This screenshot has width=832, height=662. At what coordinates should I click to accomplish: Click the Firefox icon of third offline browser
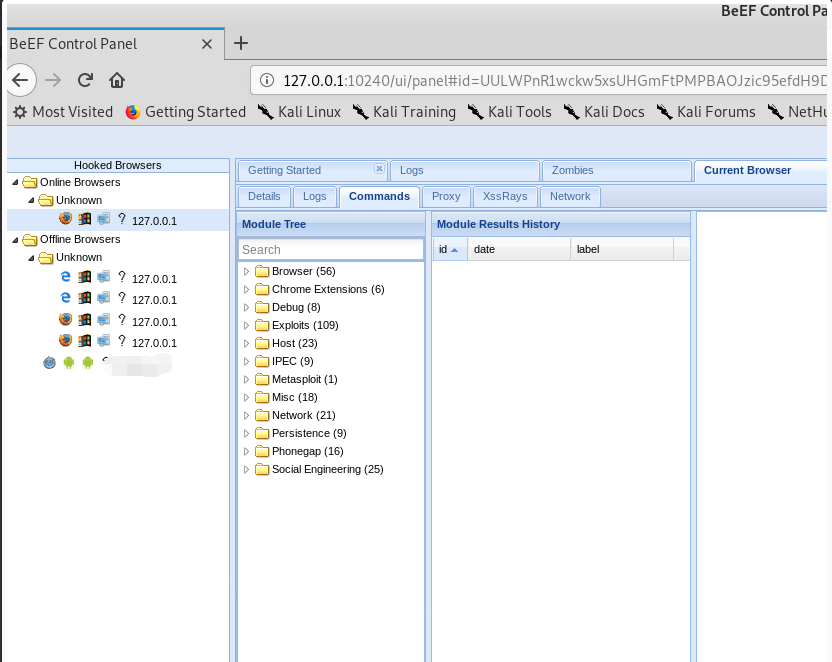point(65,319)
